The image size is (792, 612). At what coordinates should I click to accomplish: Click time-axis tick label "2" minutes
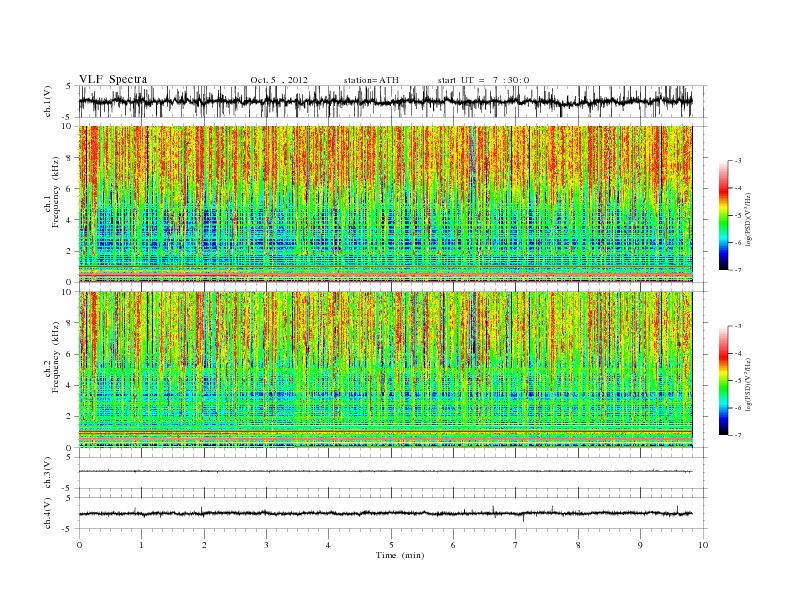[x=204, y=545]
